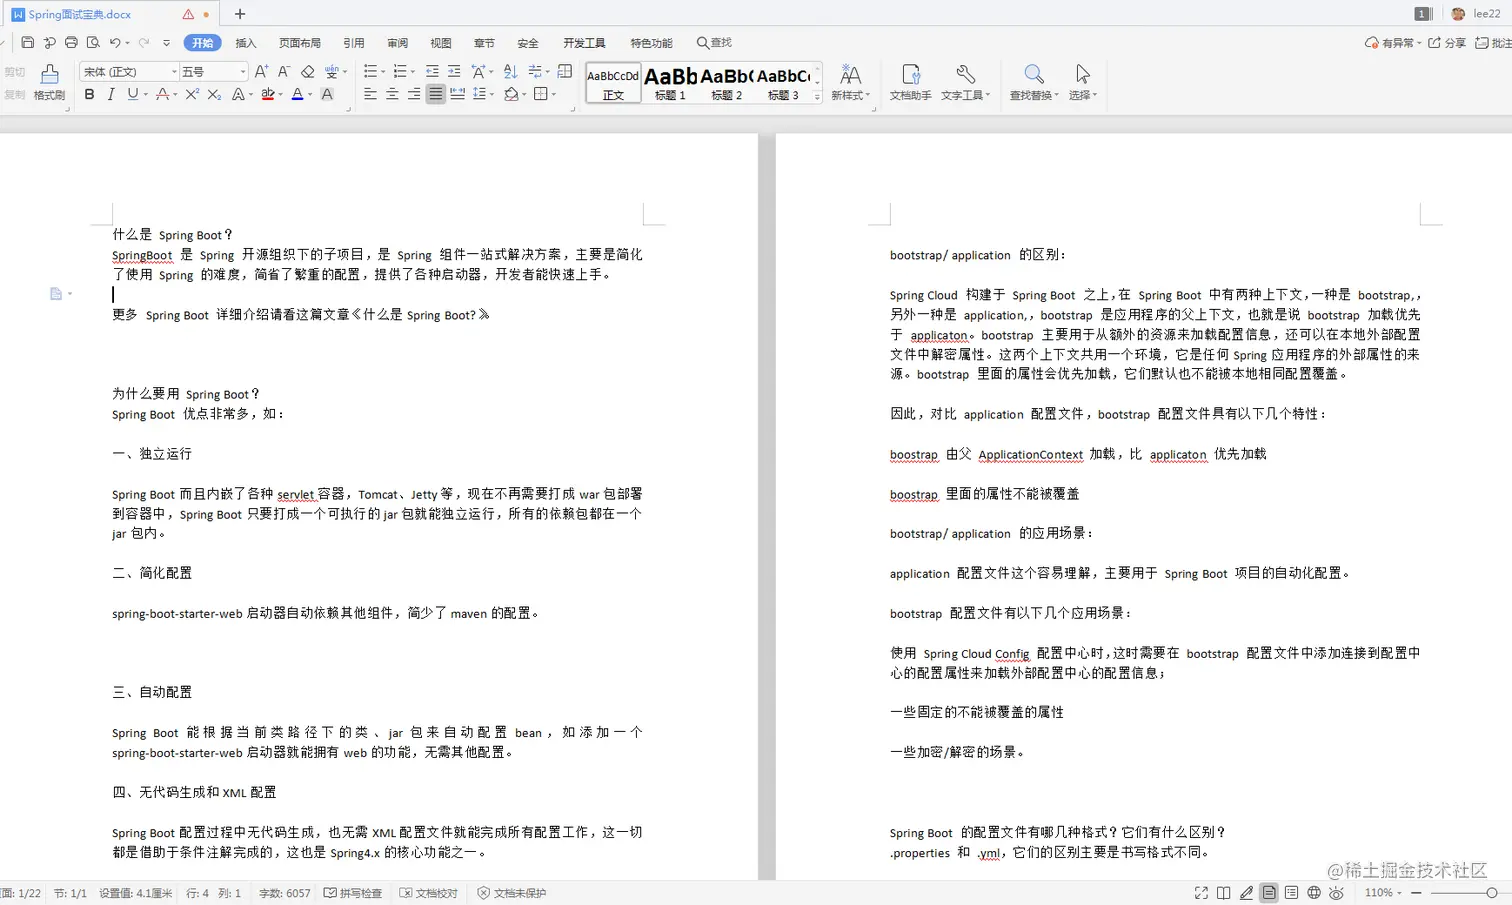Decrease paragraph indent
1512x905 pixels.
tap(432, 71)
